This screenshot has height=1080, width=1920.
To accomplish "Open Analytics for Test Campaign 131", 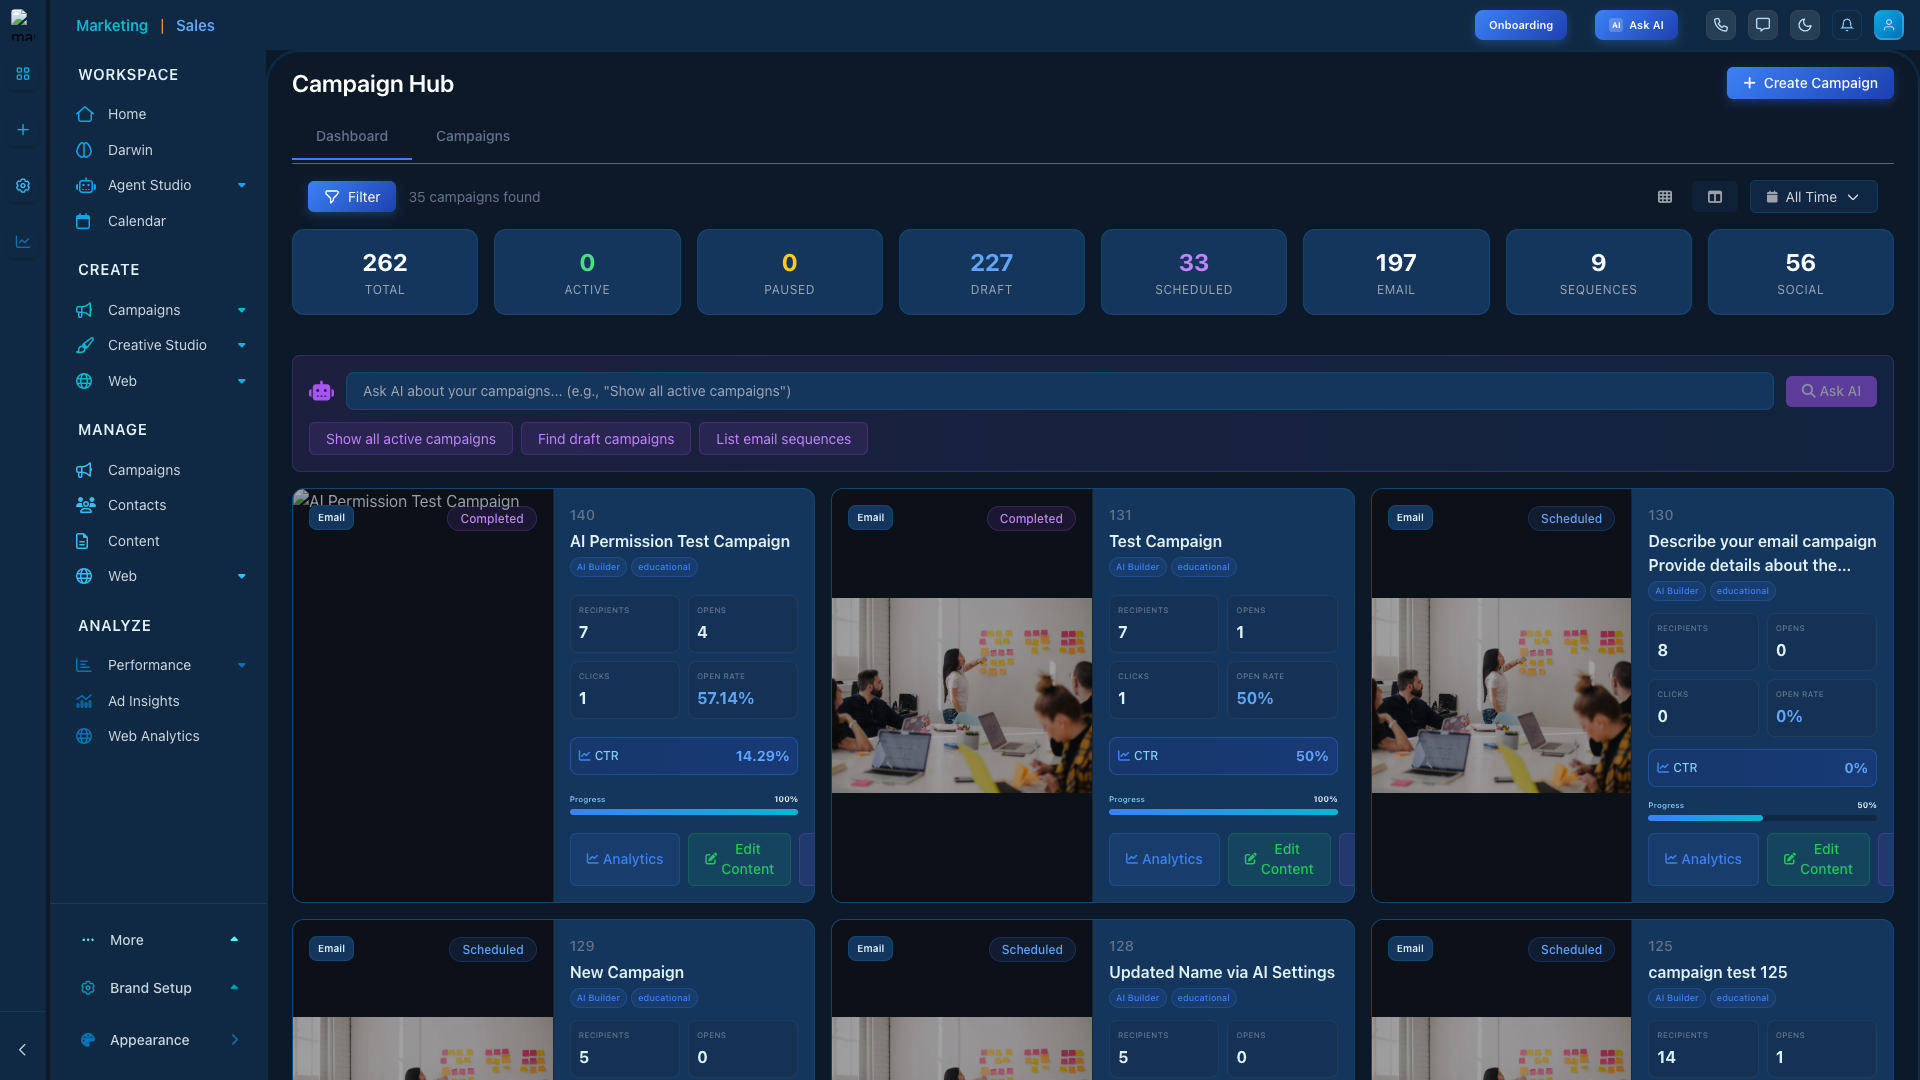I will point(1164,859).
